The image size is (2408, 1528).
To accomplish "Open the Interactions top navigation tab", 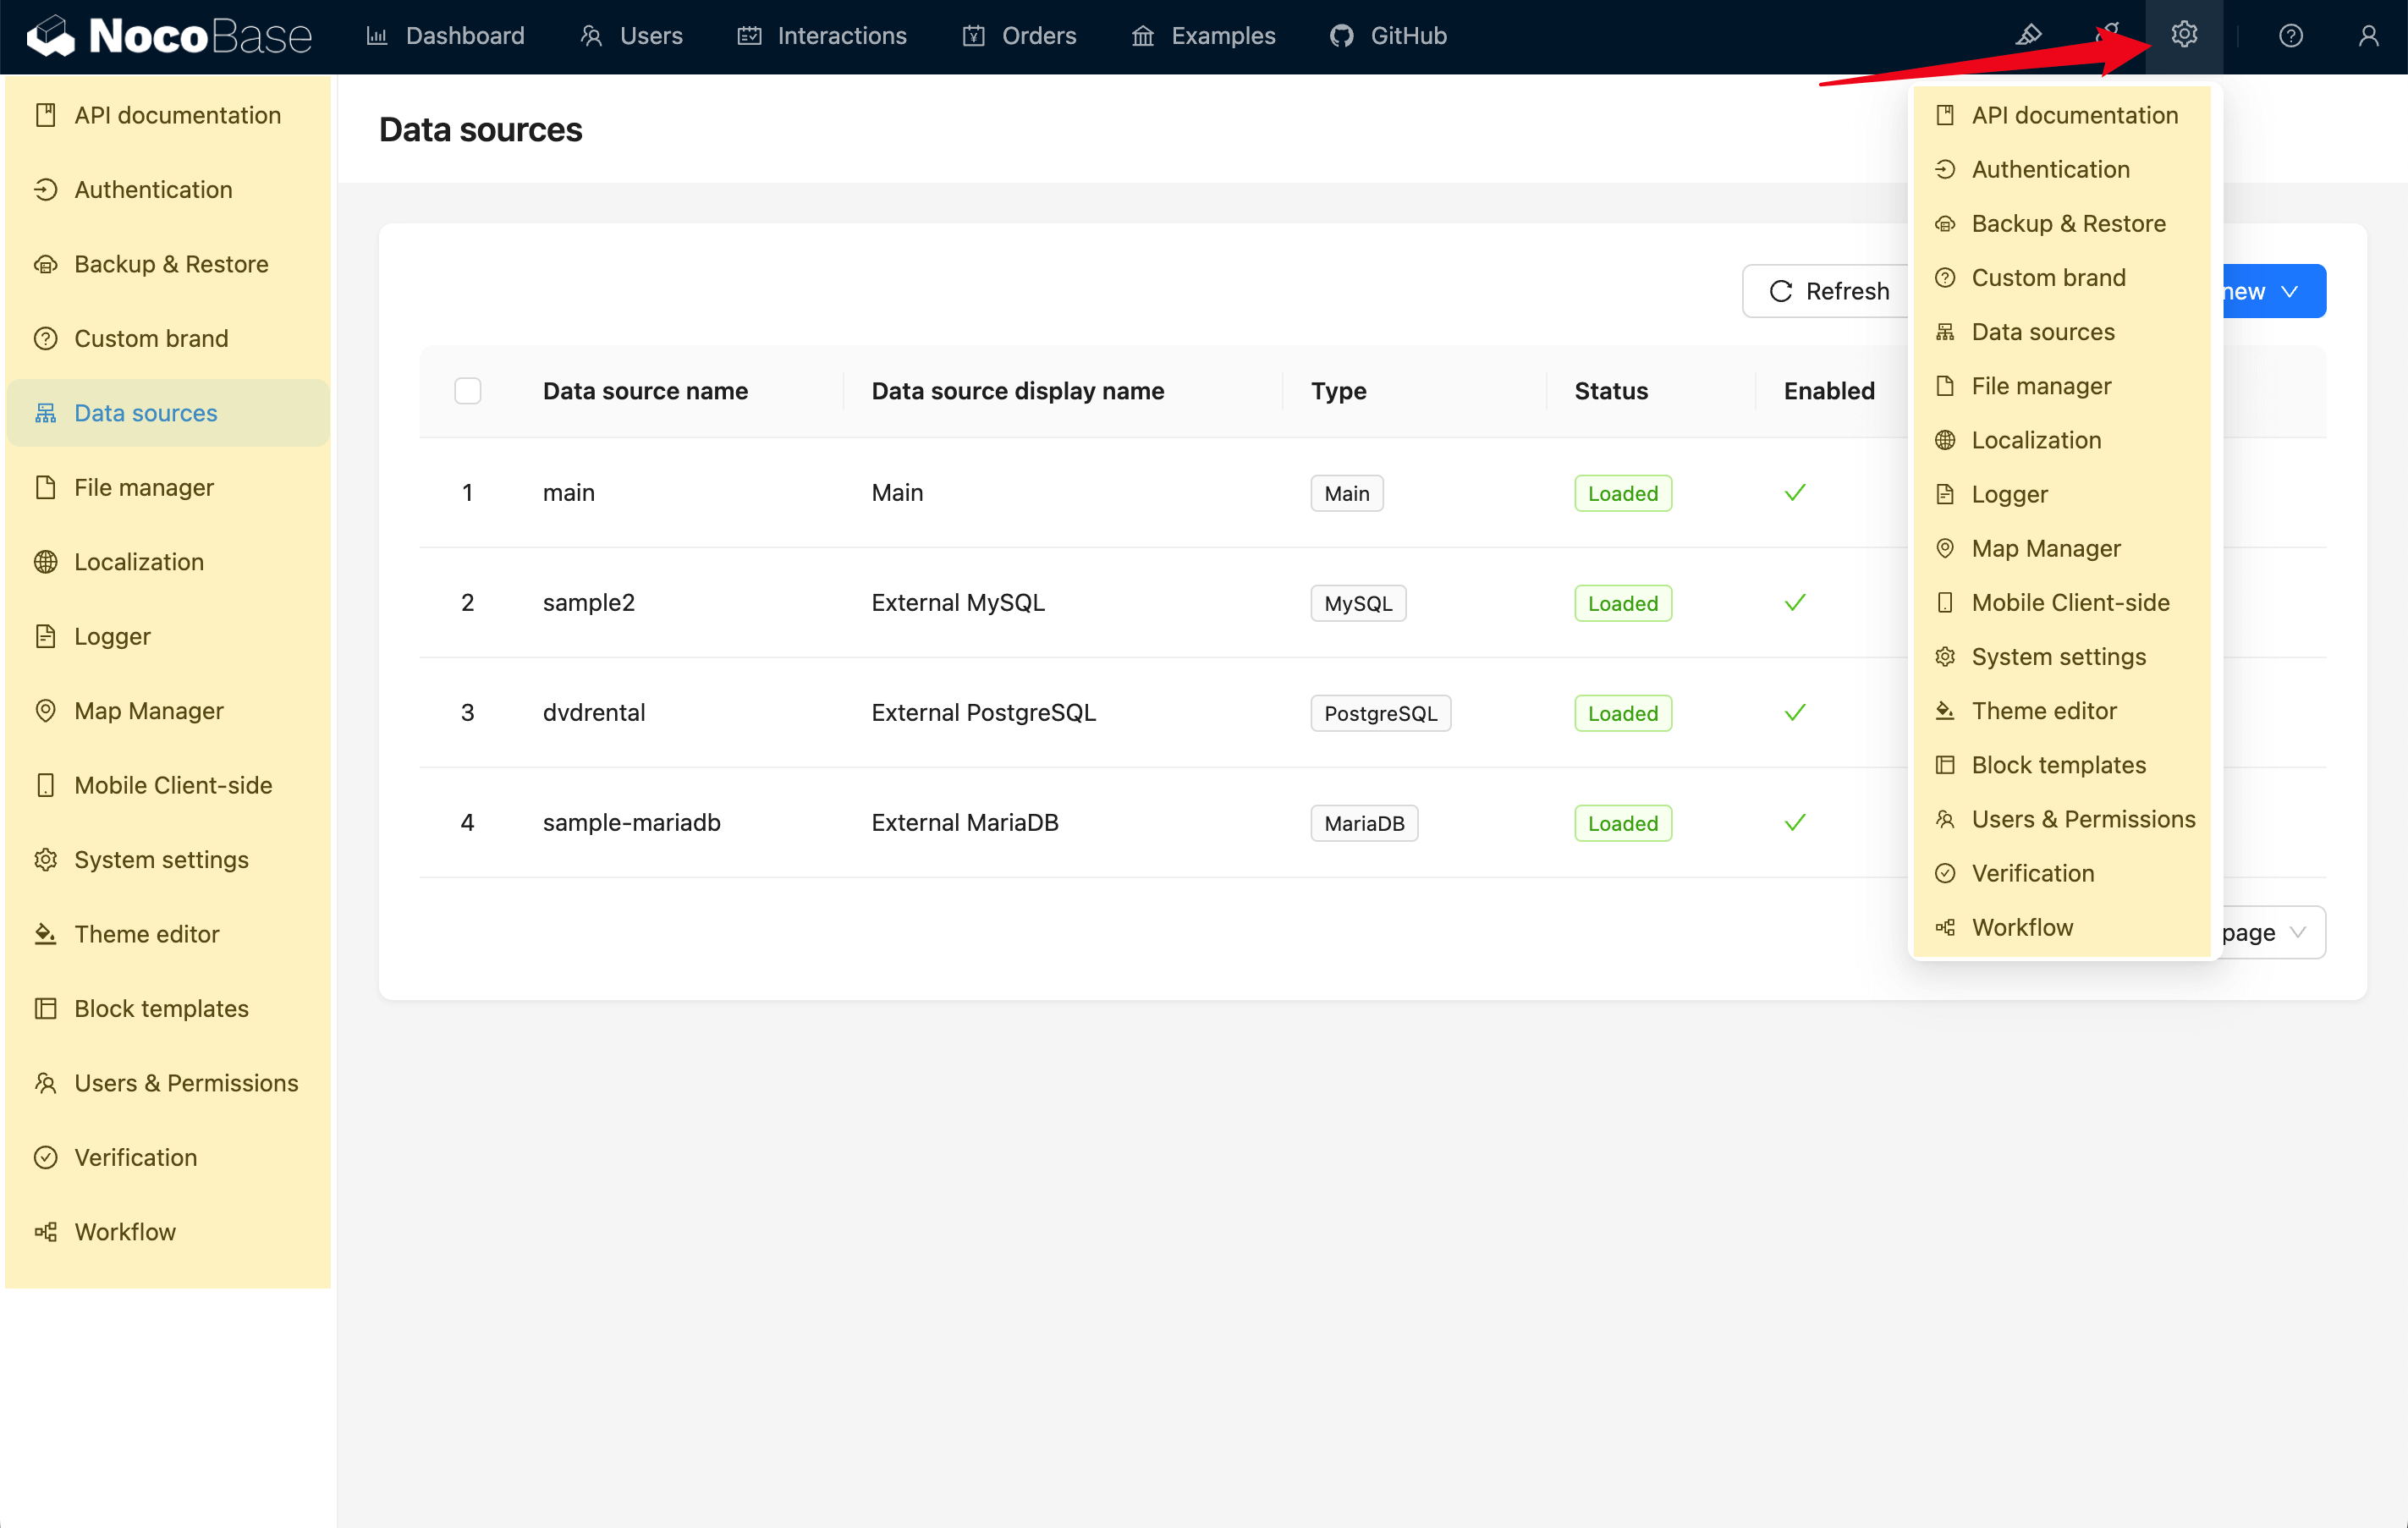I will coord(822,36).
